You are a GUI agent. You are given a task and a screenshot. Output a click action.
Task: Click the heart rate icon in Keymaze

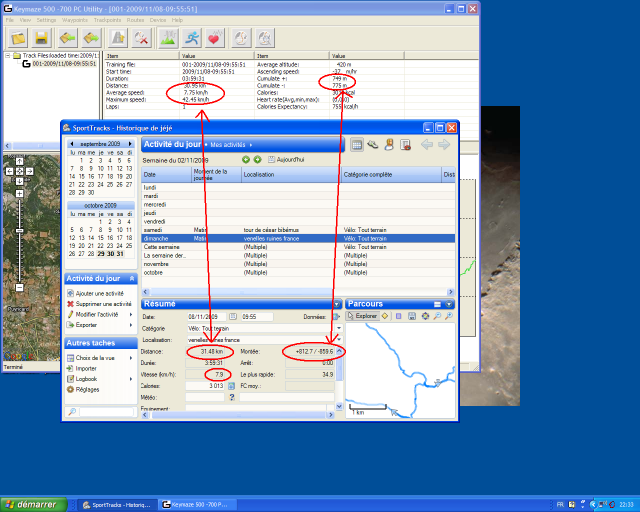(215, 38)
